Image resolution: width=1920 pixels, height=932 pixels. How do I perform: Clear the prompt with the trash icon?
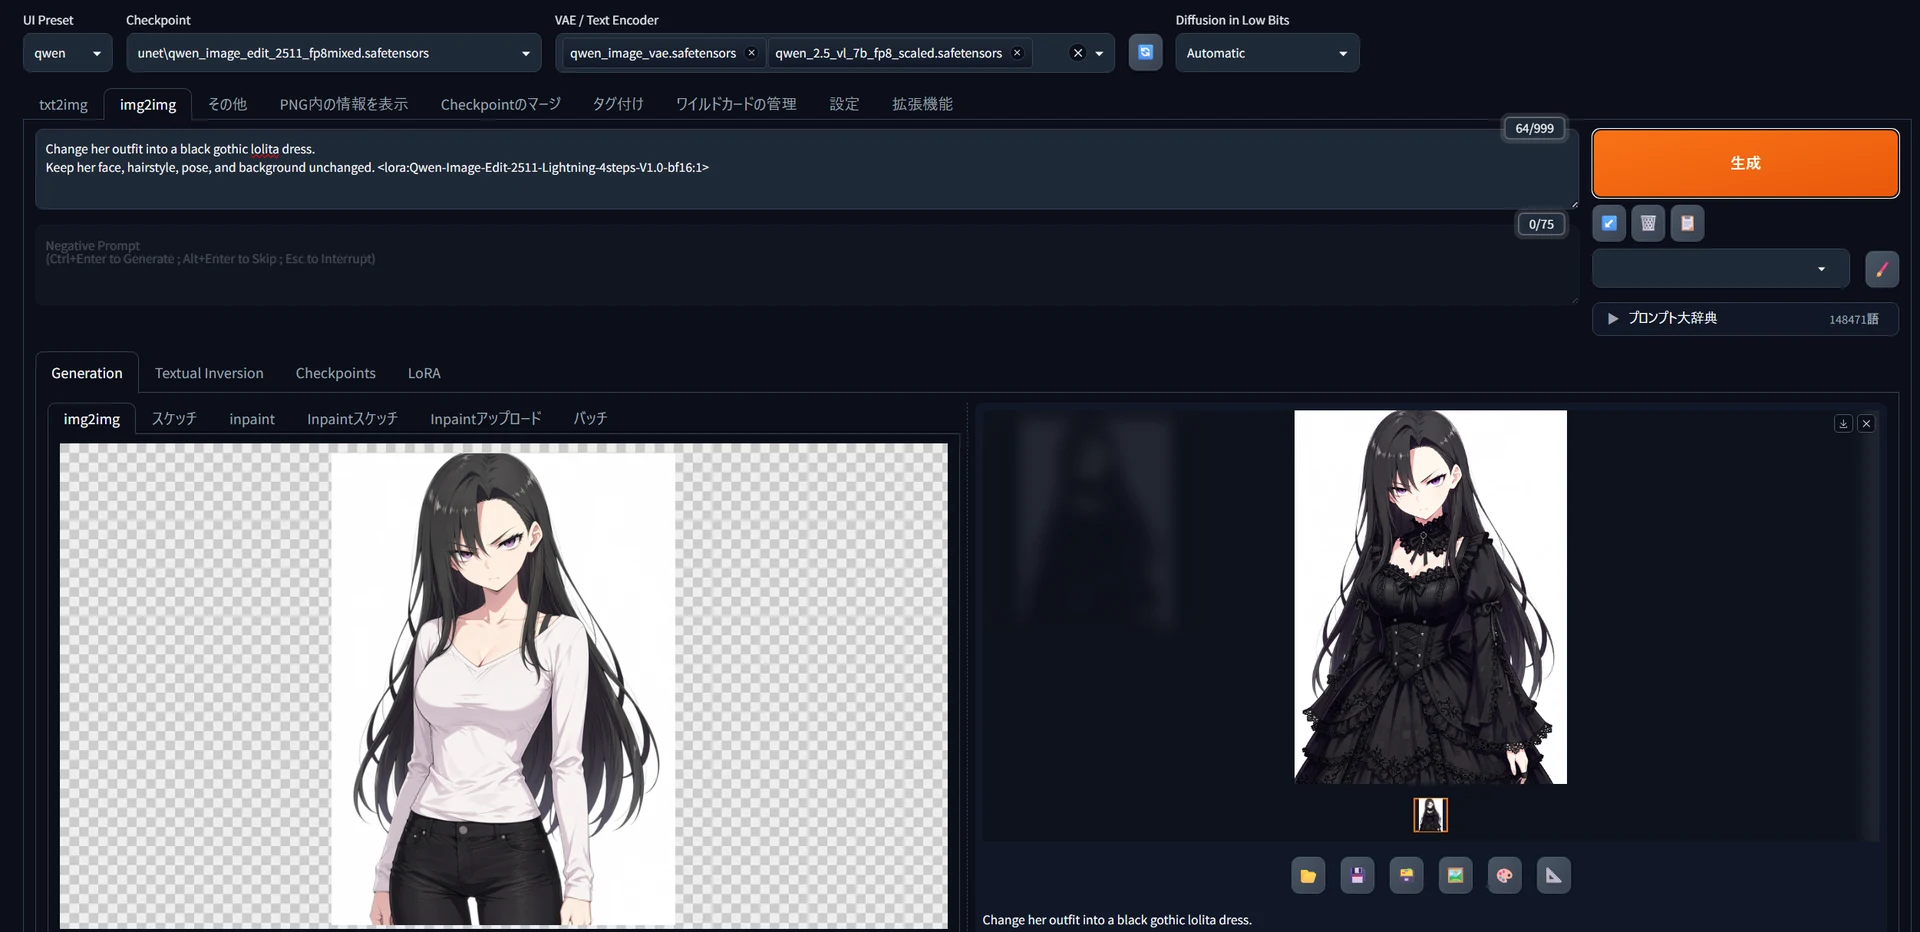tap(1648, 223)
